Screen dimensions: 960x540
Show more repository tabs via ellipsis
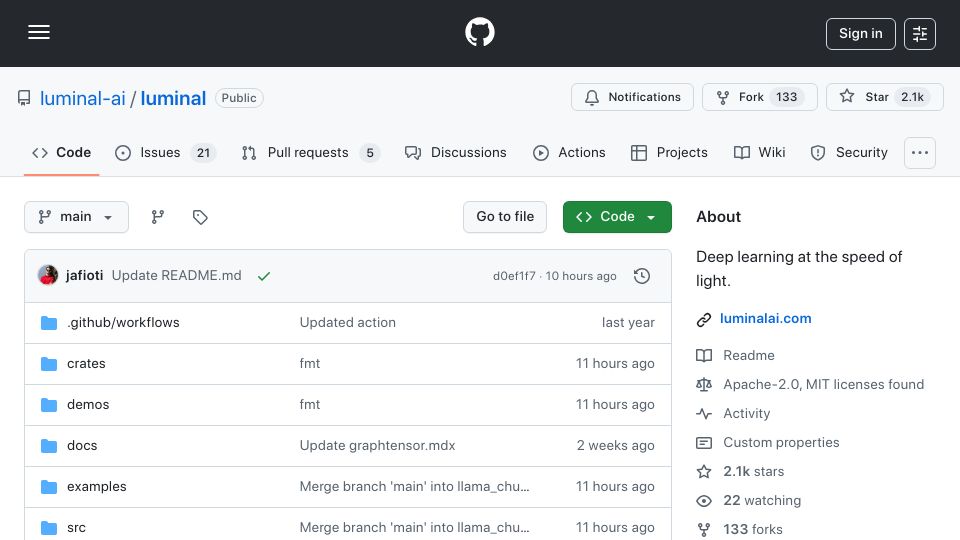[920, 152]
